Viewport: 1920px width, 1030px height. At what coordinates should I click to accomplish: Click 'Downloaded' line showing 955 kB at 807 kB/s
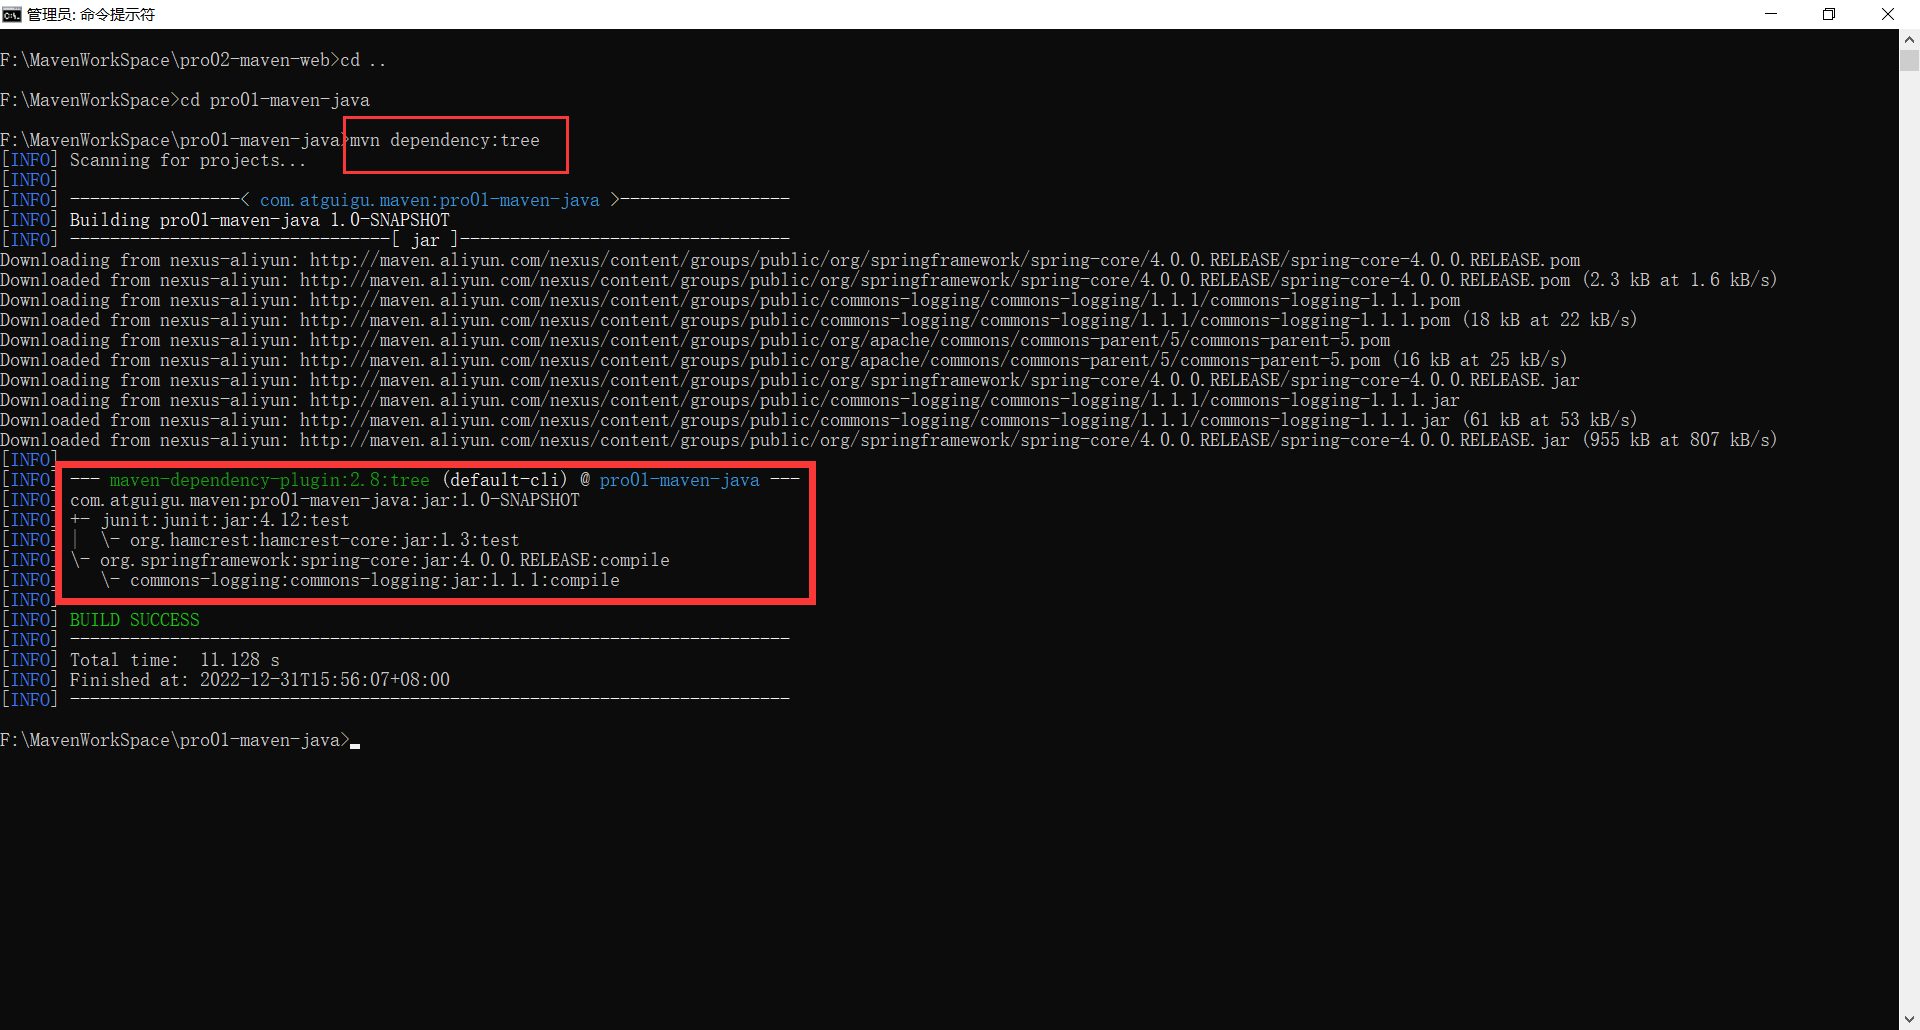(889, 440)
